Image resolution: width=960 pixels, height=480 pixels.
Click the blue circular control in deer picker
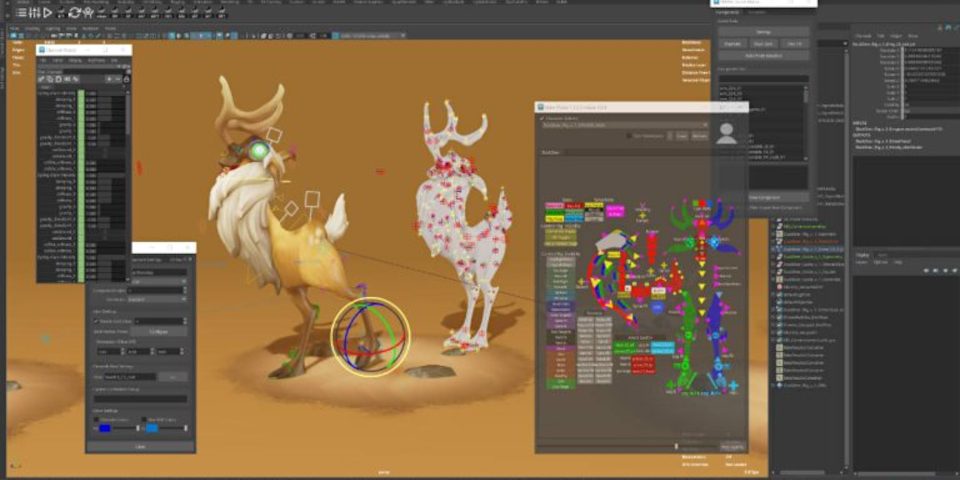click(657, 307)
